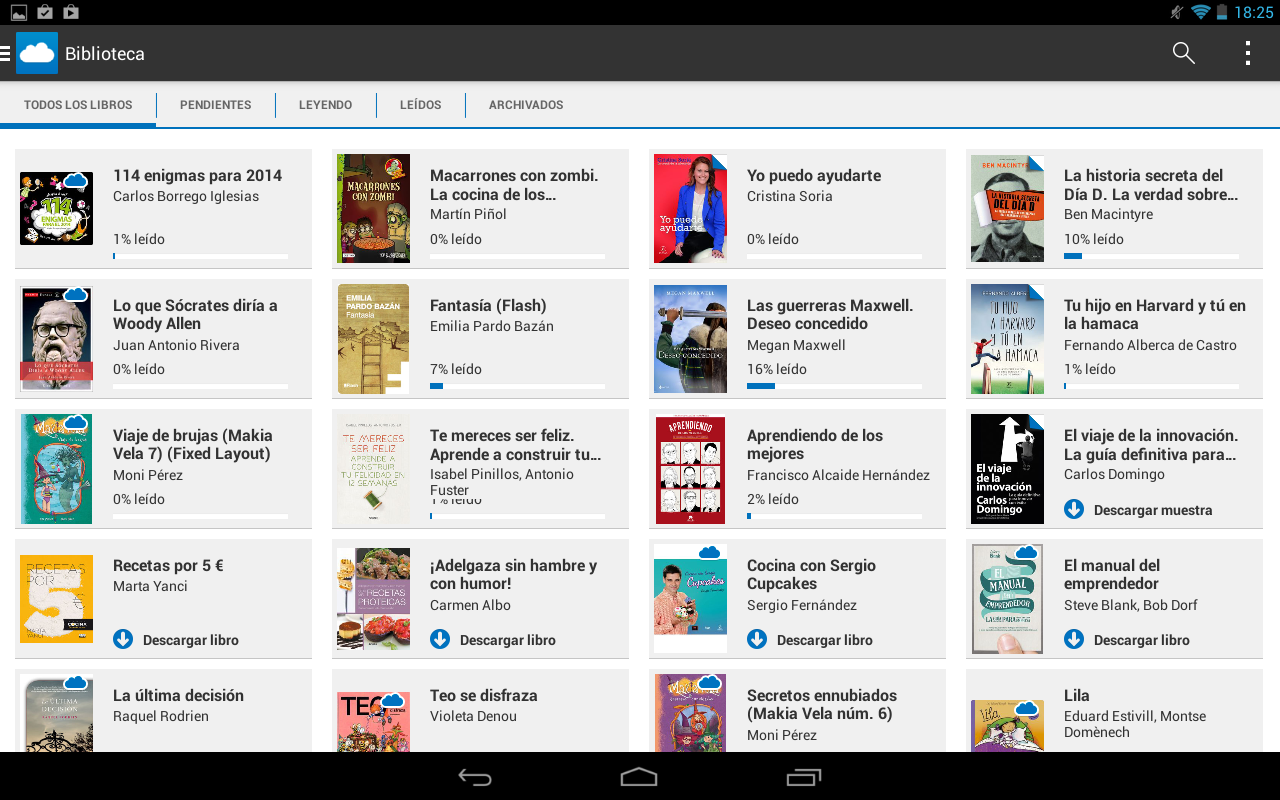Tap progress bar of Fantasía (Flash)
Image resolution: width=1280 pixels, height=800 pixels.
click(517, 386)
